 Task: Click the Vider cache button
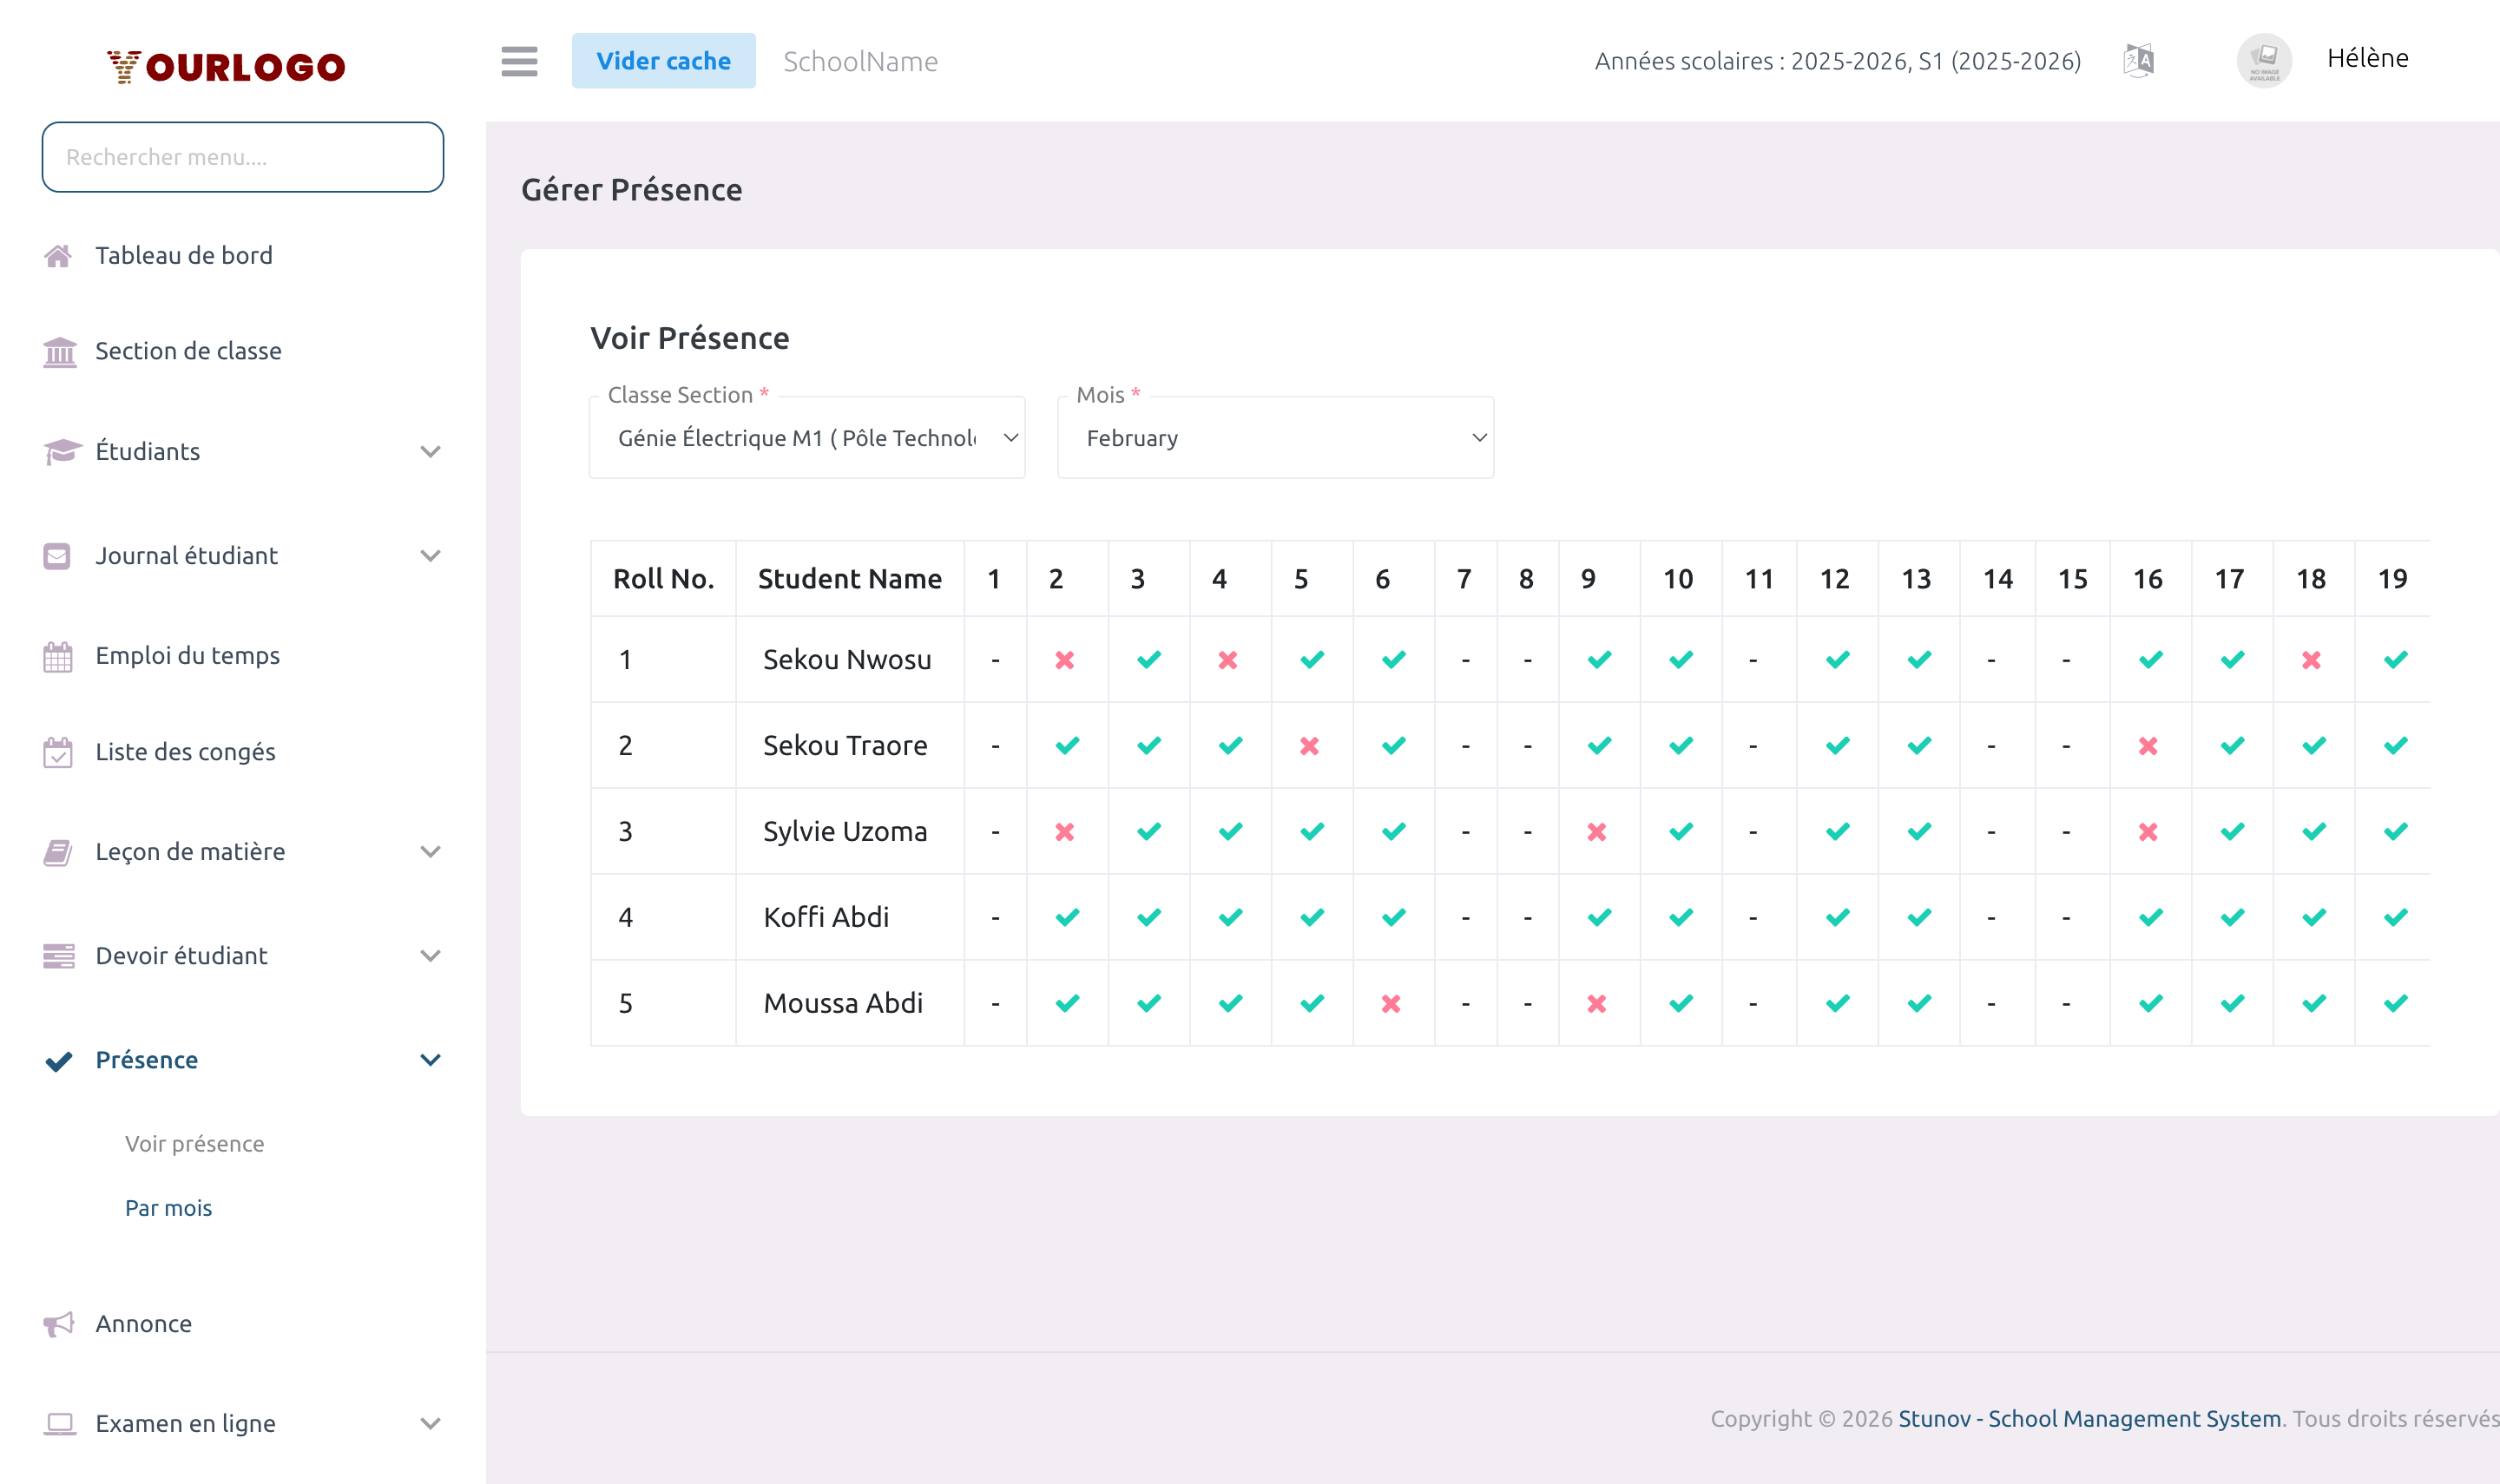click(663, 61)
